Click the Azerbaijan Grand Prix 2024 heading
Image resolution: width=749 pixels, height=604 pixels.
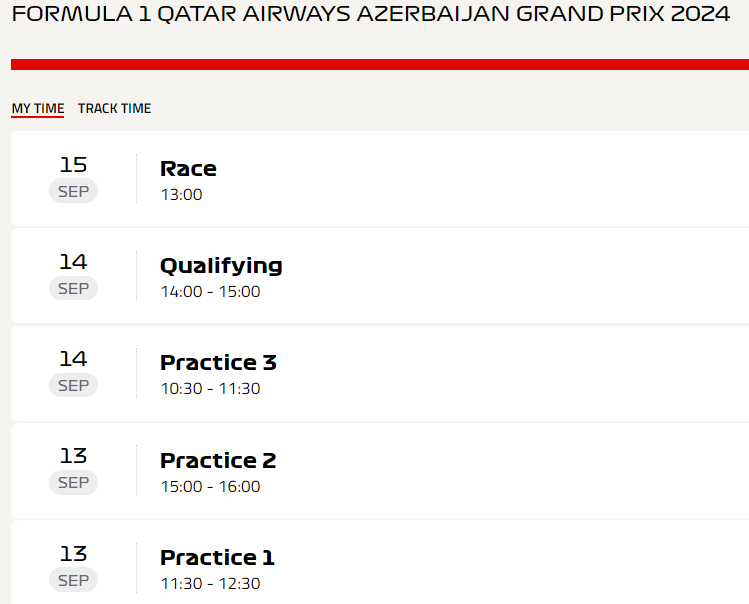[371, 14]
